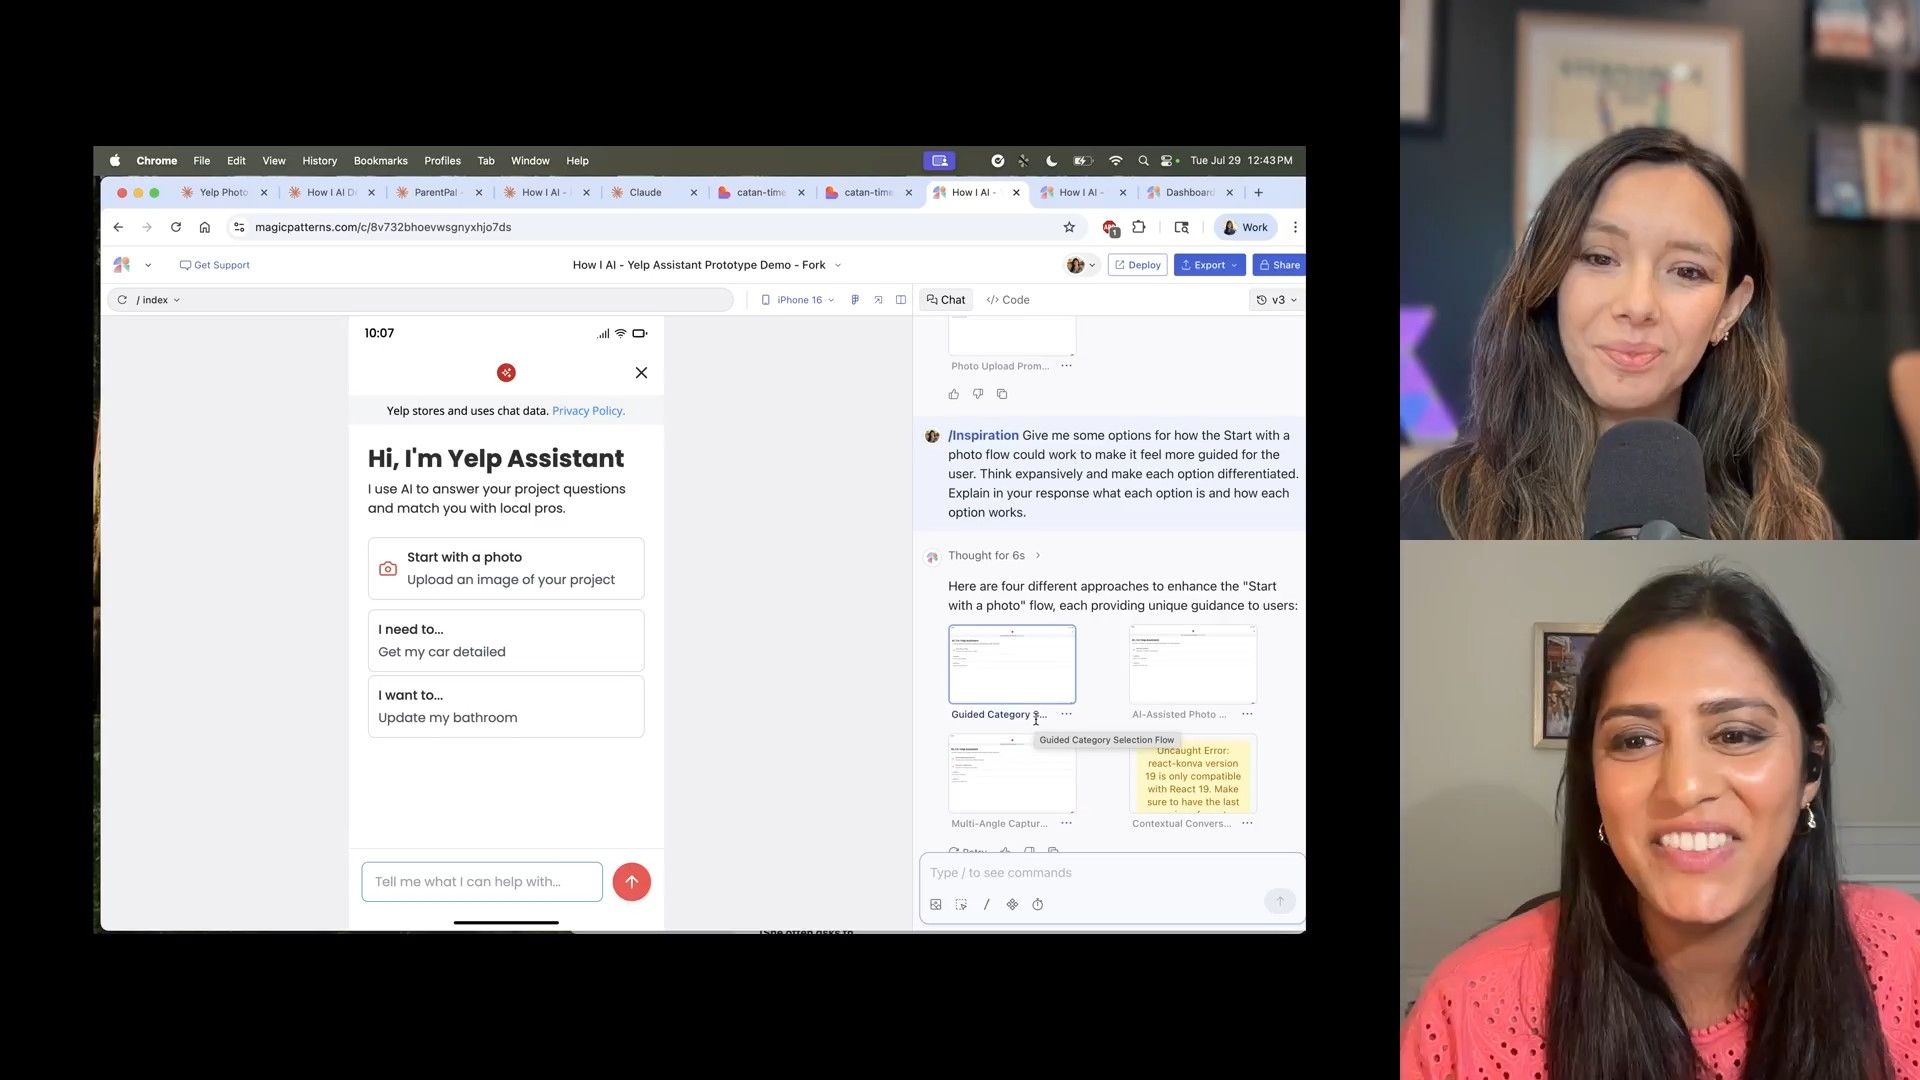Open the Bookmarks menu
Viewport: 1920px width, 1080px height.
pos(380,160)
